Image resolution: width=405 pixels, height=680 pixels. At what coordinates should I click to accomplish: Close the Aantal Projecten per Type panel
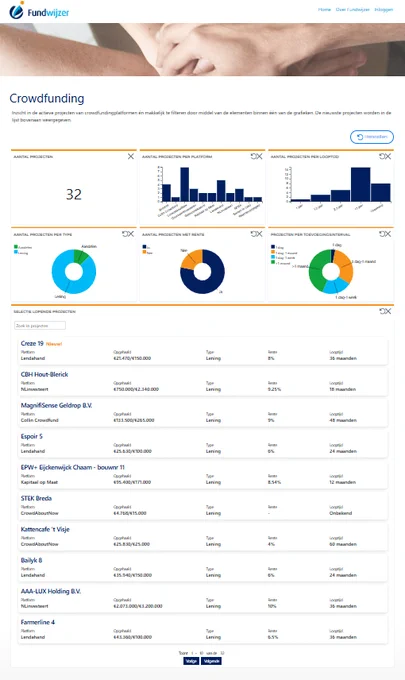[131, 234]
